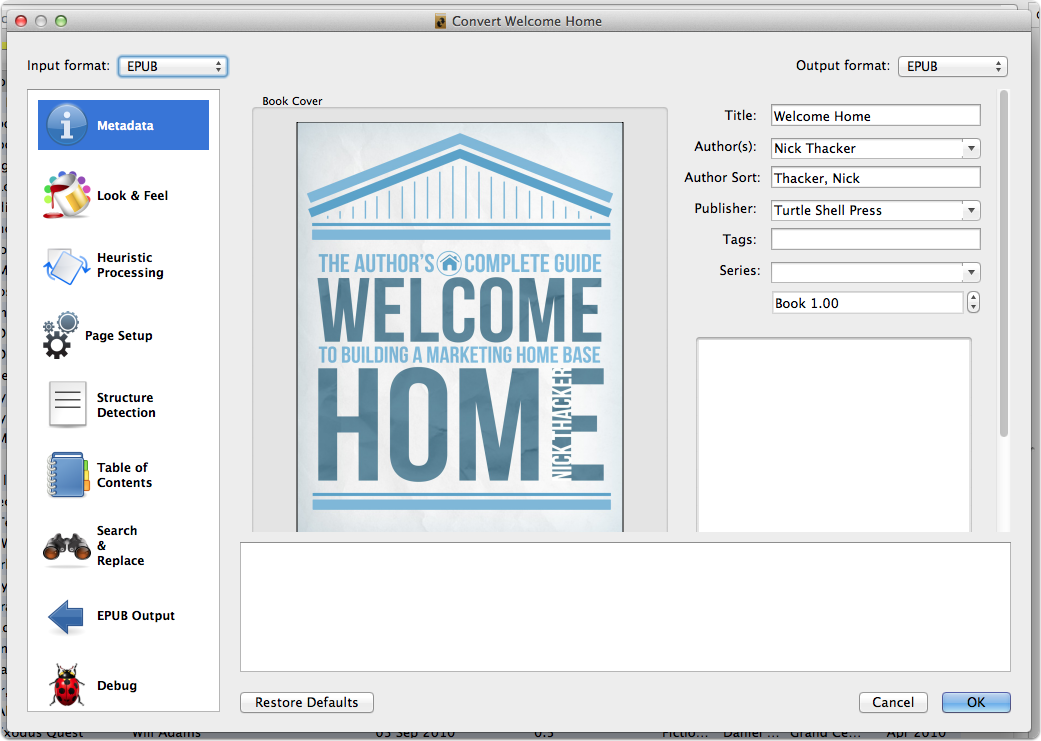Switch to Look & Feel settings
The image size is (1041, 741).
pos(123,195)
